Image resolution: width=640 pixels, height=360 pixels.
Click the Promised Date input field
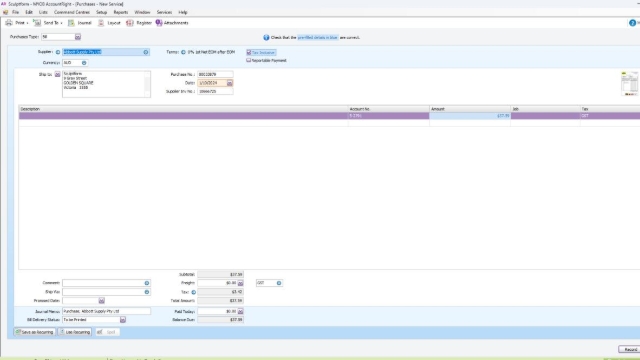tap(80, 301)
